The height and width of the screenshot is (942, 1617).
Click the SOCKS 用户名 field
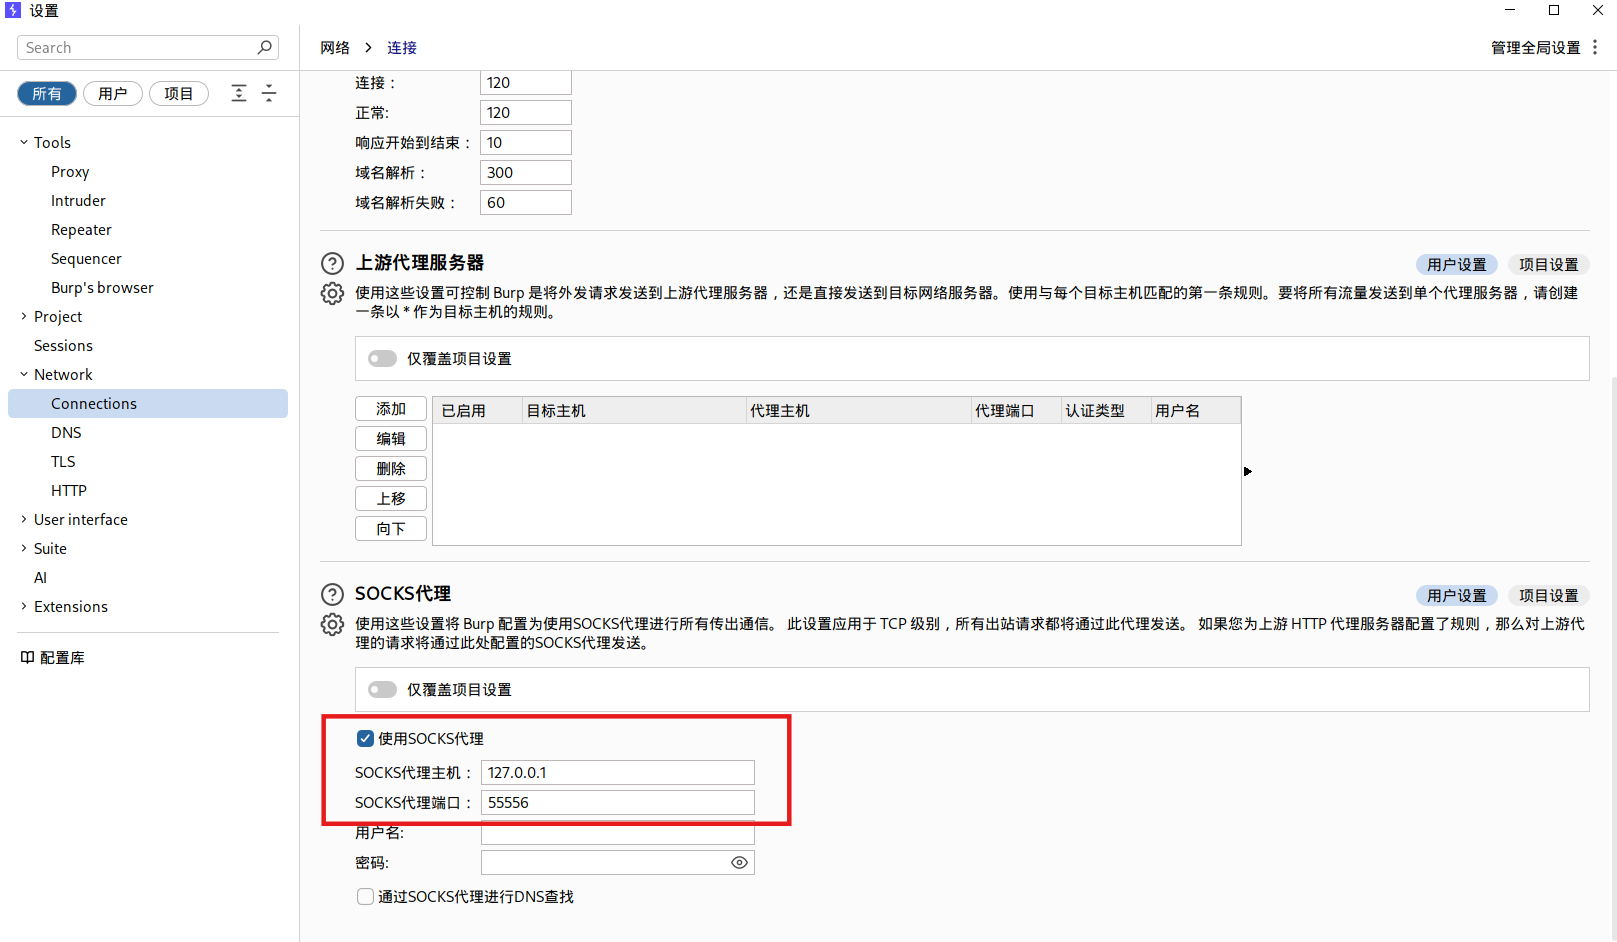tap(617, 835)
